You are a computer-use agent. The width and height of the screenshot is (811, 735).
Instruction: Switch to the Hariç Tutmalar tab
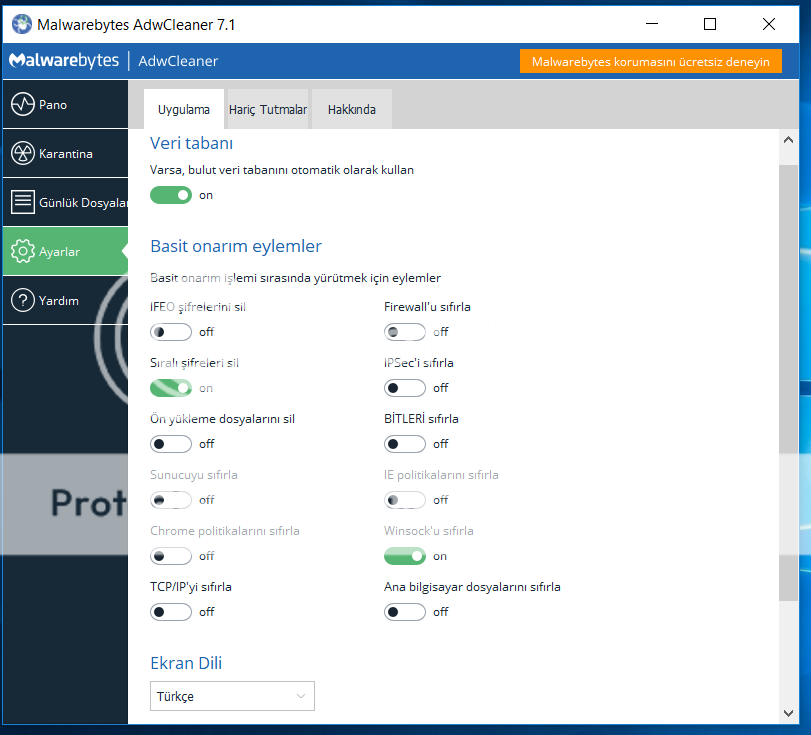267,110
